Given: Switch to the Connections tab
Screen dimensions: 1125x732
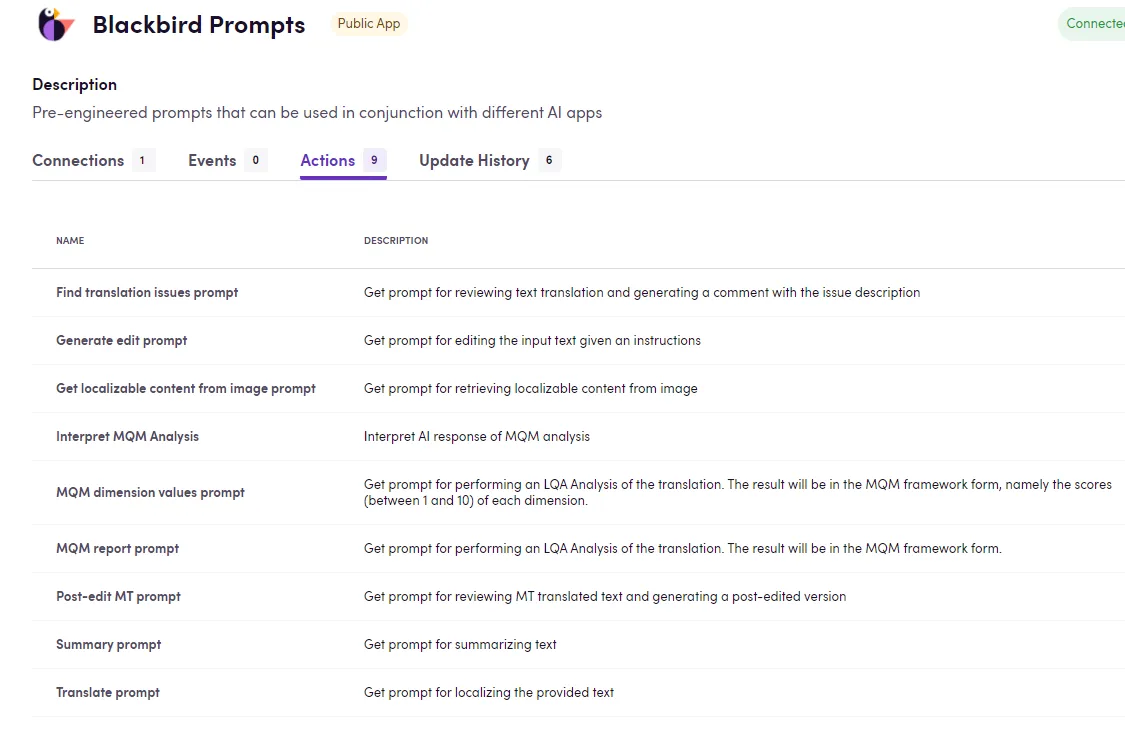Looking at the screenshot, I should (78, 160).
